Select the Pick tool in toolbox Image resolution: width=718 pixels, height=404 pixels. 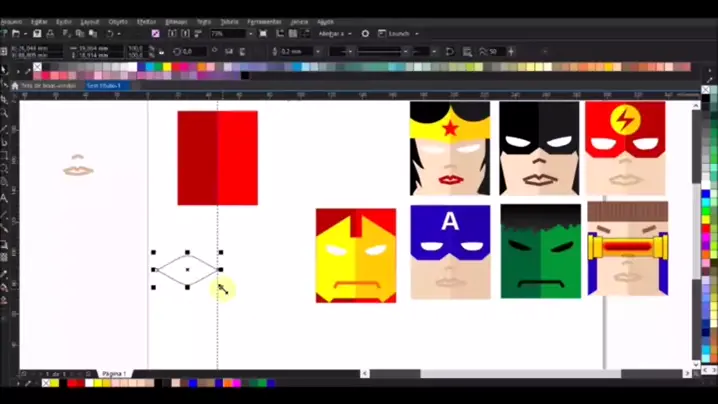coord(4,70)
